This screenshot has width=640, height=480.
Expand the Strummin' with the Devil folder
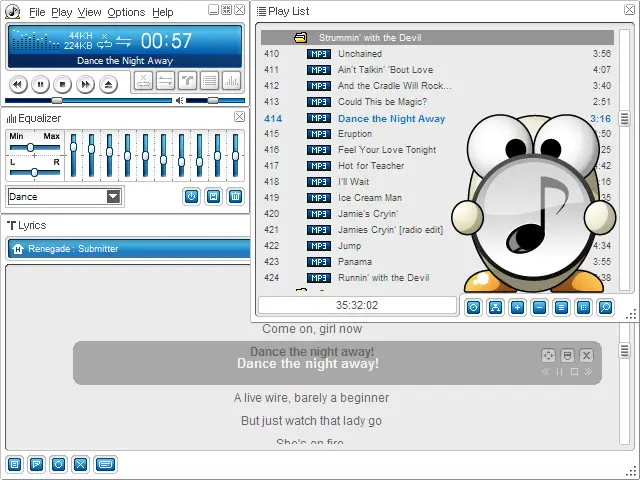coord(300,37)
